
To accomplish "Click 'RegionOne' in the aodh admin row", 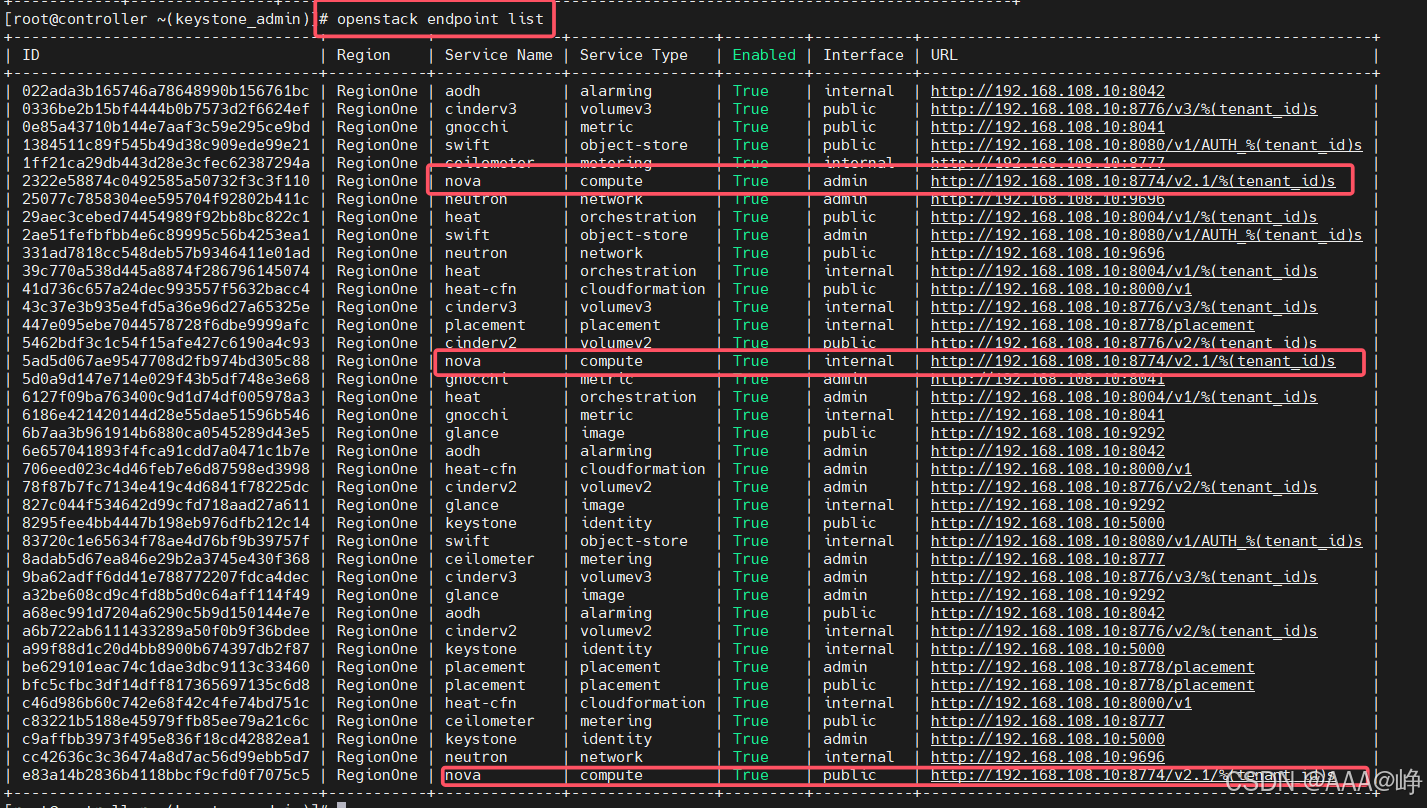I will [x=377, y=451].
